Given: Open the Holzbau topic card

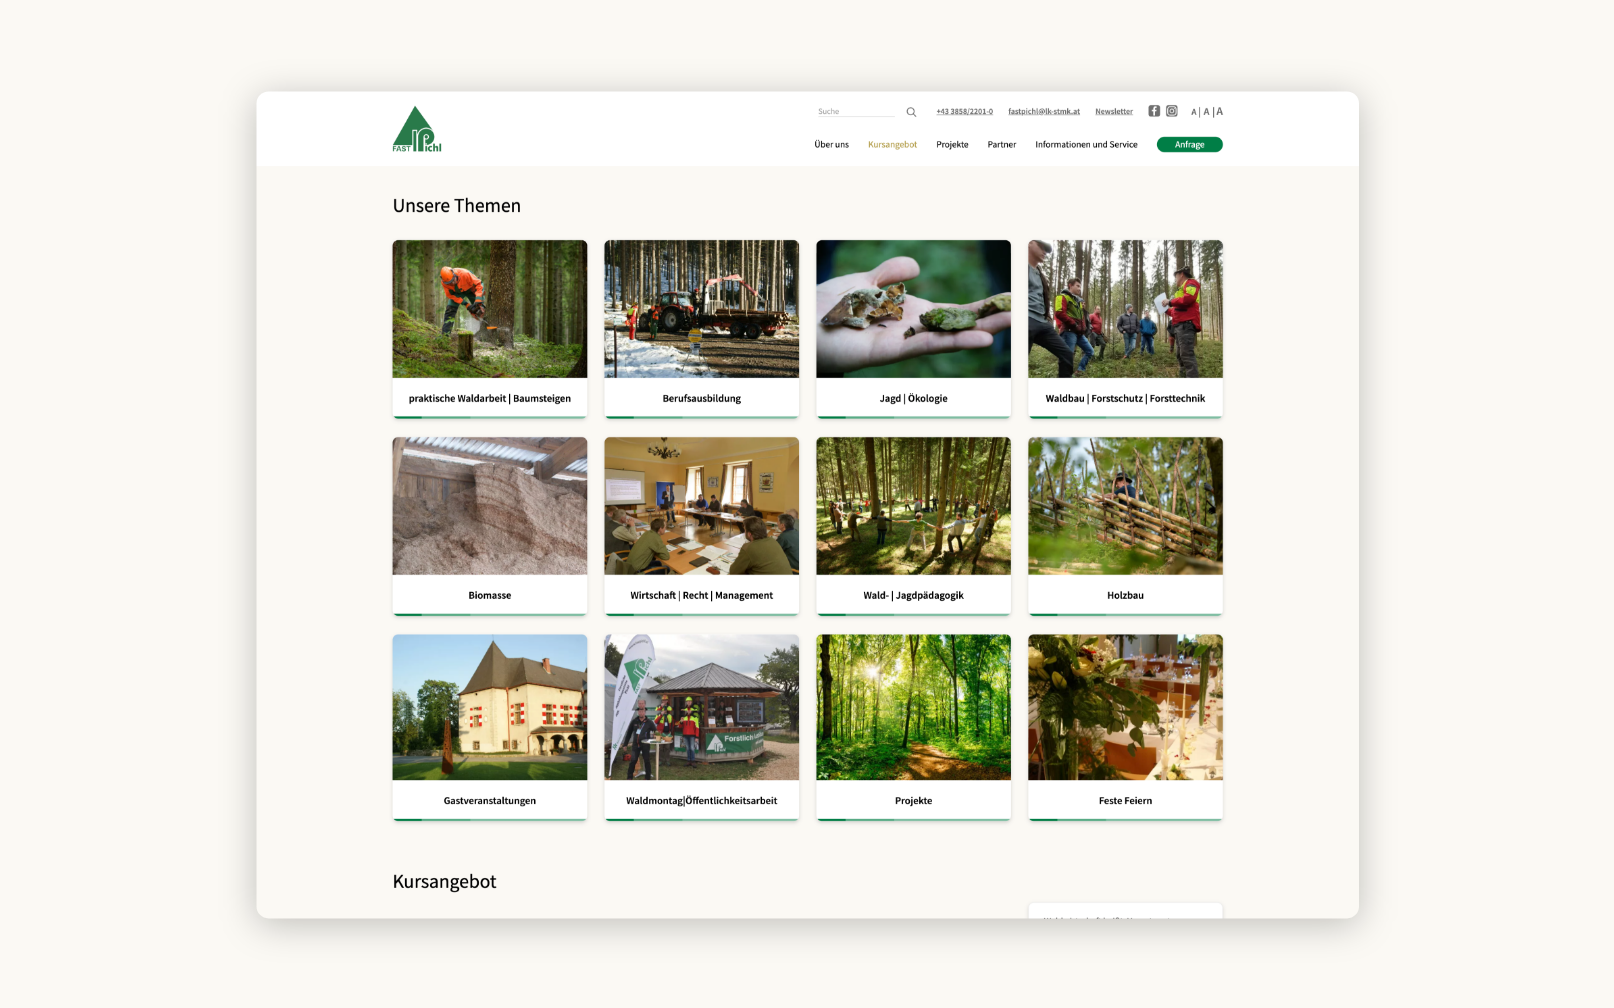Looking at the screenshot, I should click(1125, 525).
